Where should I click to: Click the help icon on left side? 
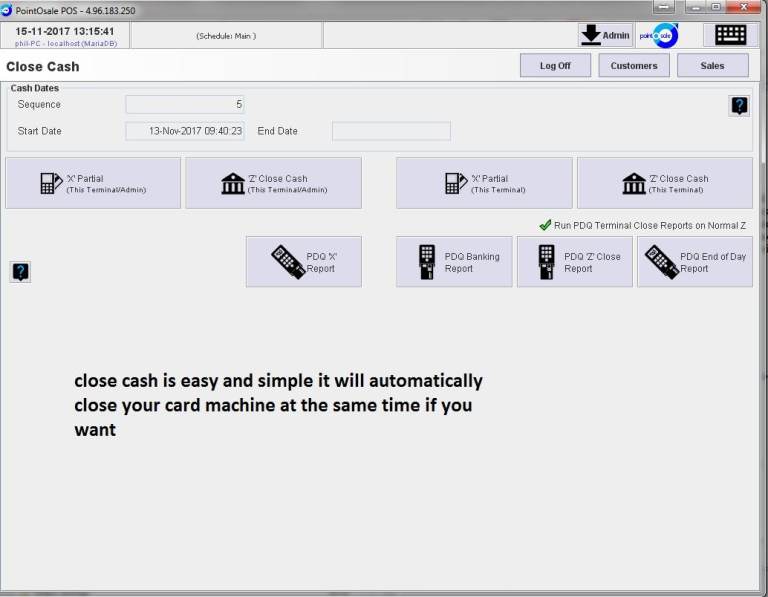20,271
